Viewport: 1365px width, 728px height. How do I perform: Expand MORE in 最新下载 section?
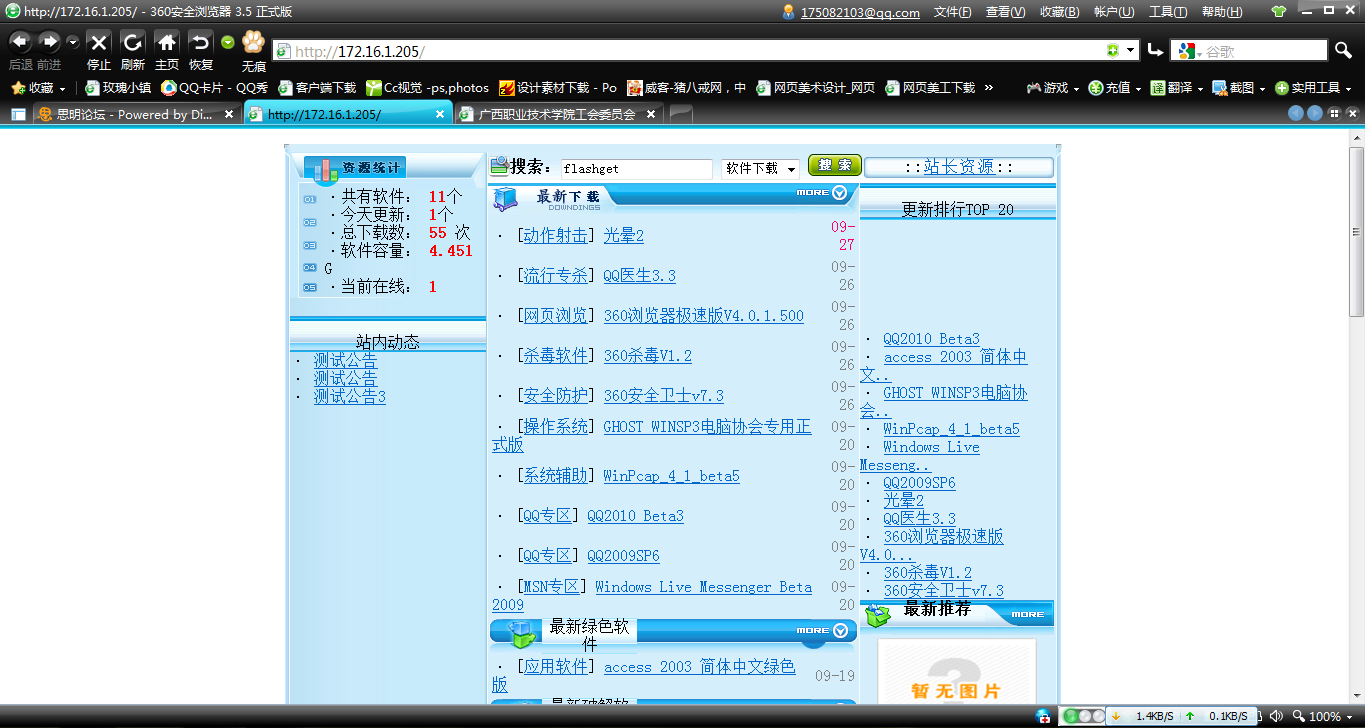coord(822,192)
